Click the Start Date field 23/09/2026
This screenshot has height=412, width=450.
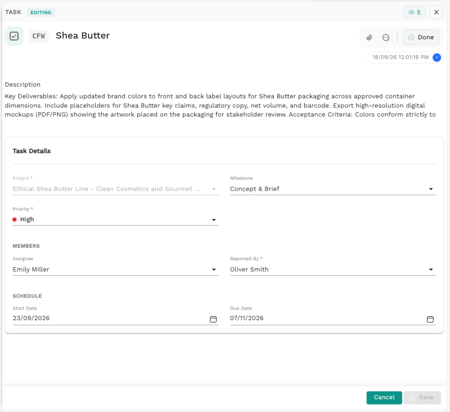tap(115, 318)
